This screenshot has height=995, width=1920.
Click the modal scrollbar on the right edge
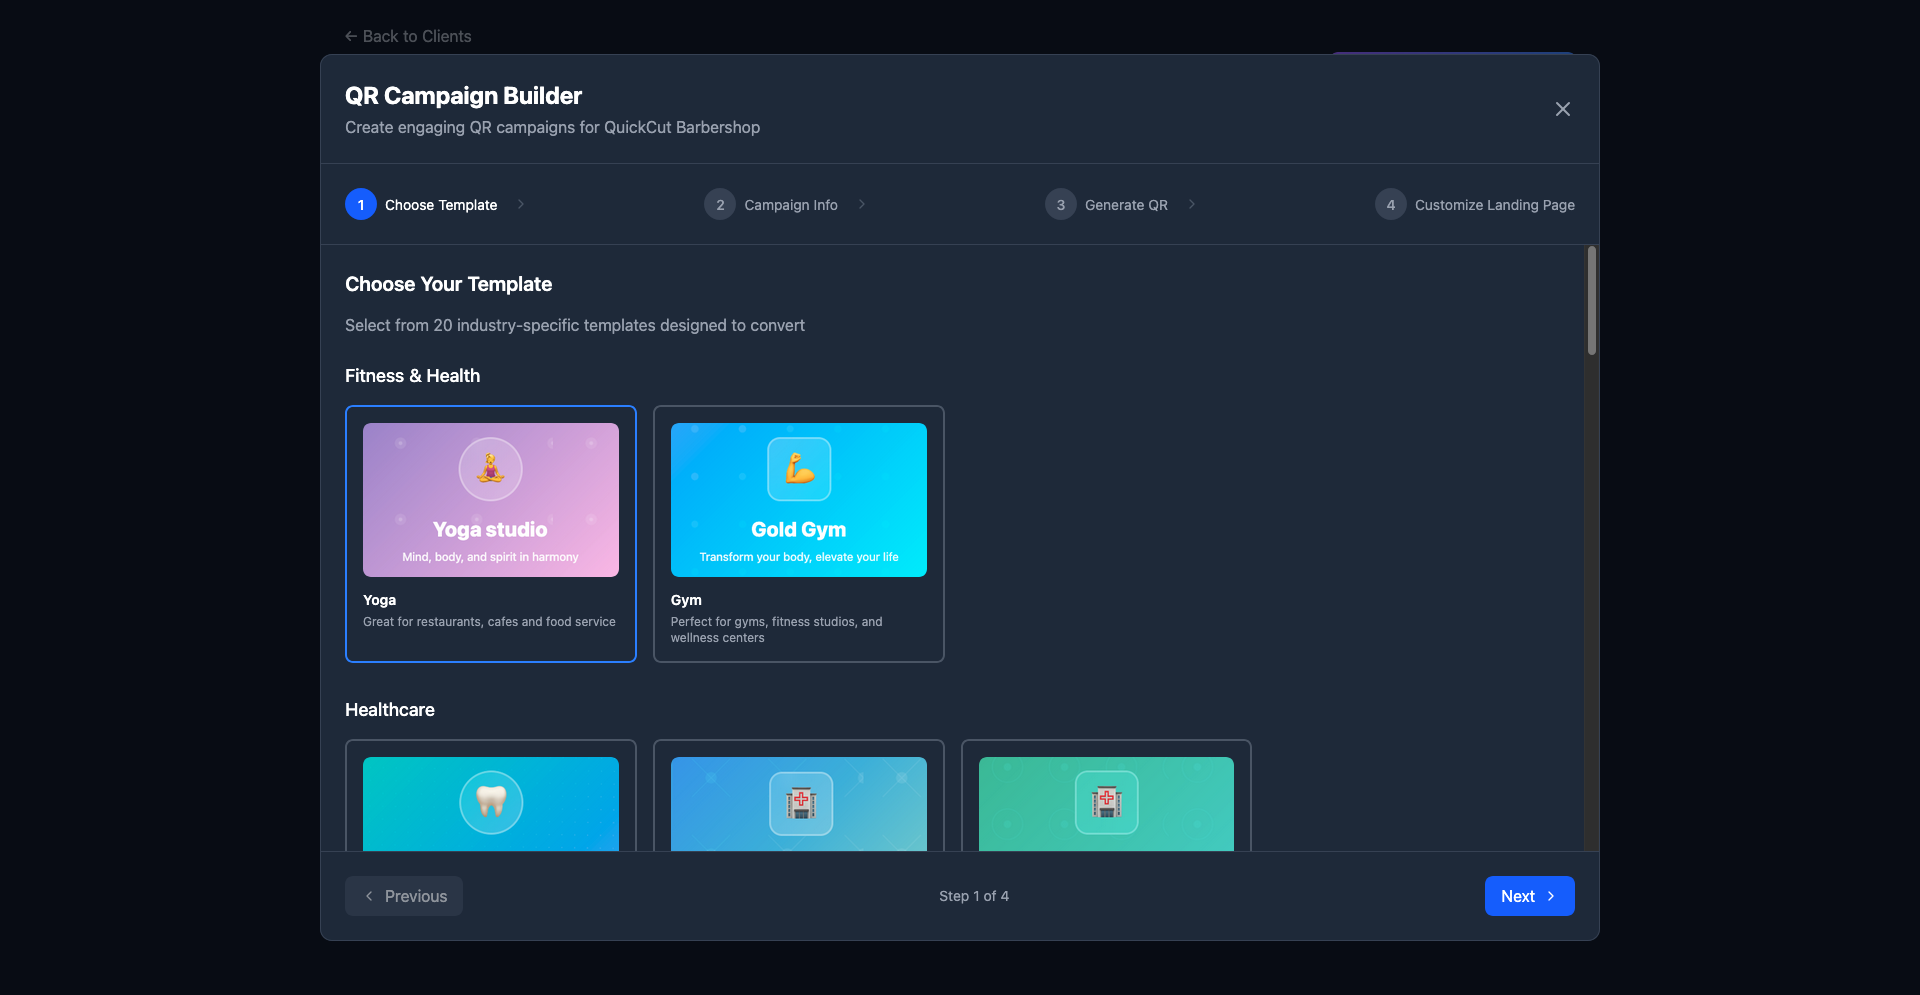[1590, 300]
